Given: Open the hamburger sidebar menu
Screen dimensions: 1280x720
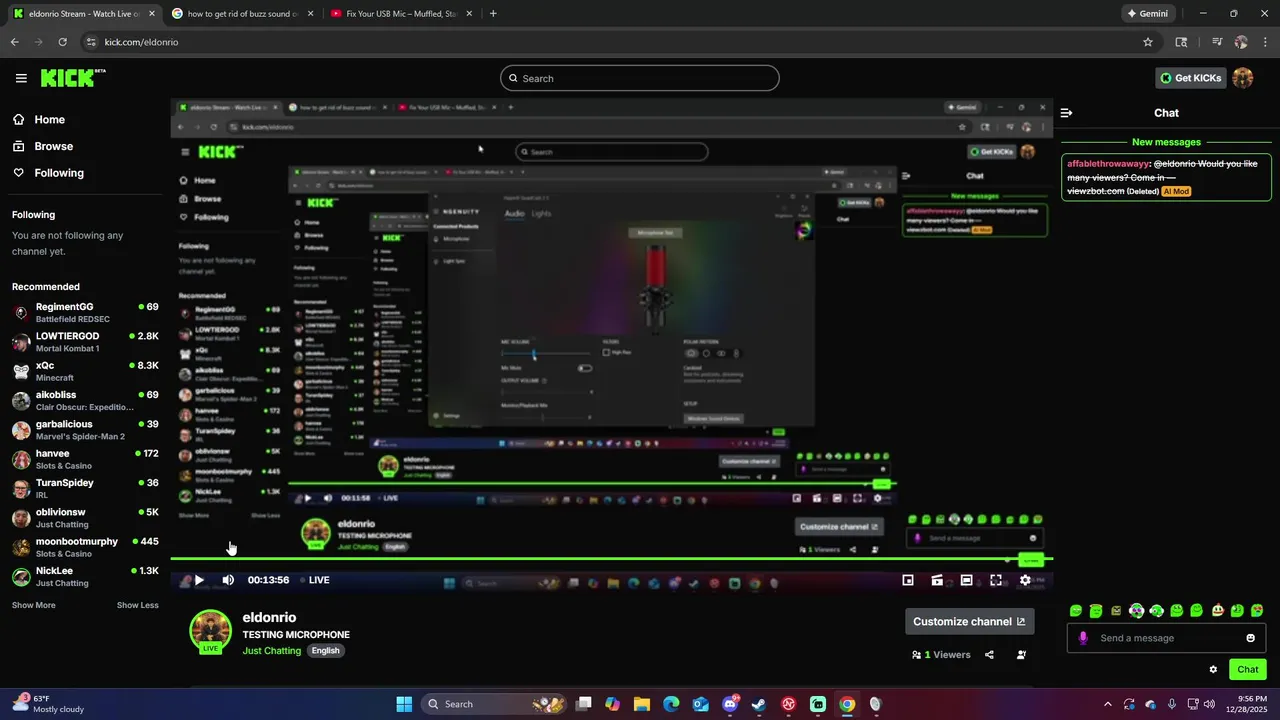Looking at the screenshot, I should [x=21, y=78].
